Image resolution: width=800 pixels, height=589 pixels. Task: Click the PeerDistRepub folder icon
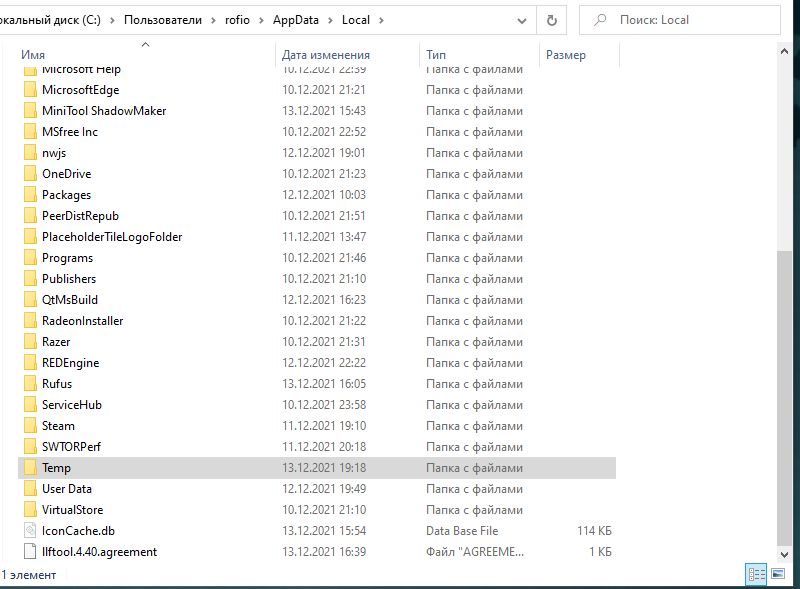30,216
